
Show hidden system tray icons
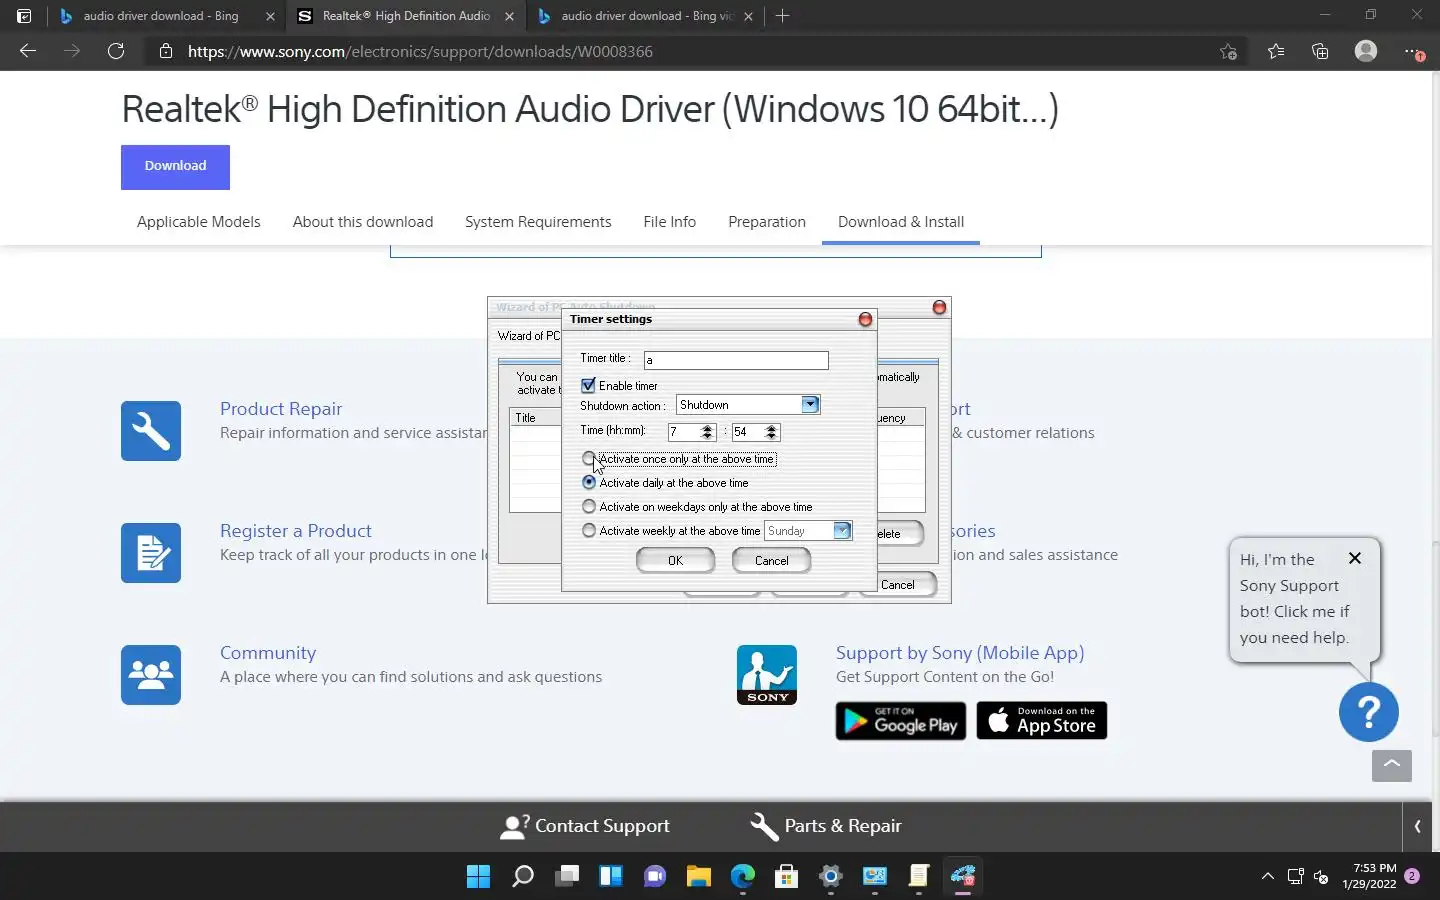pos(1268,877)
